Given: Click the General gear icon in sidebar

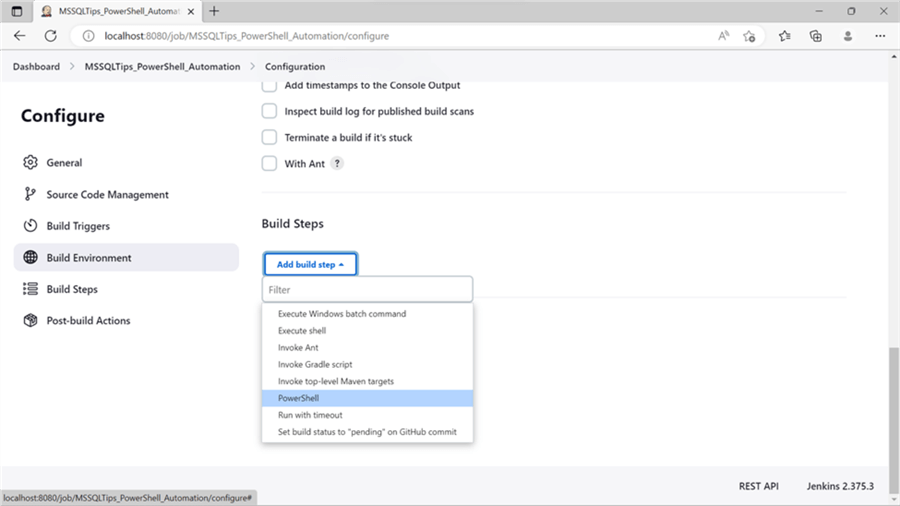Looking at the screenshot, I should [30, 163].
